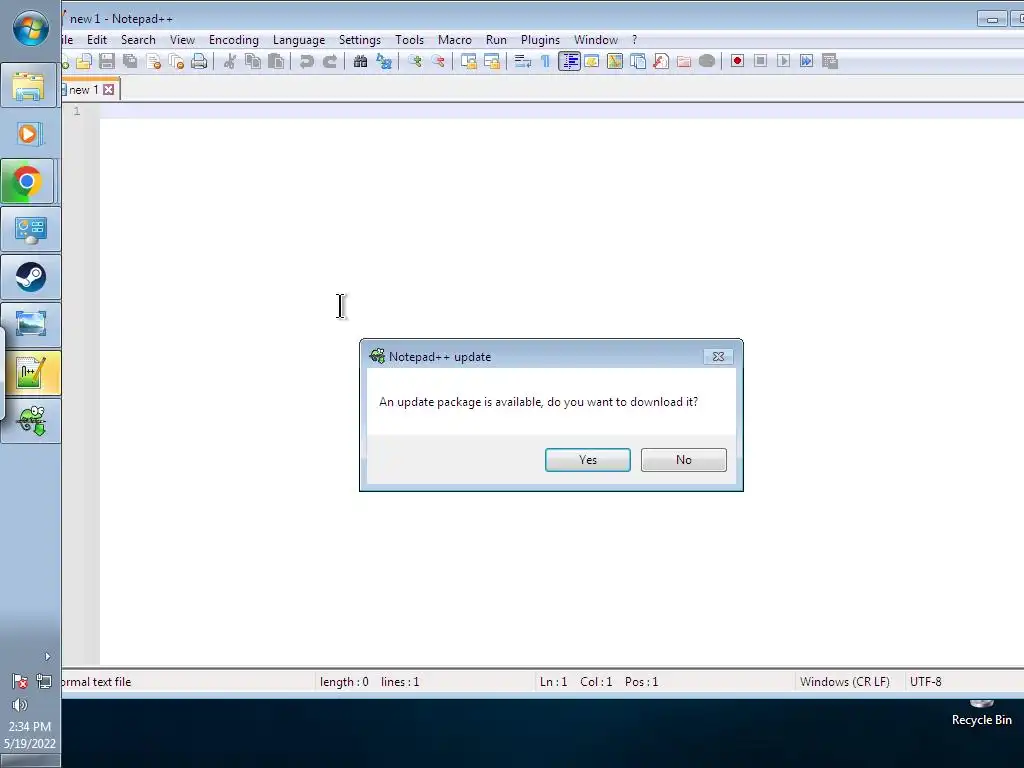Click the Playback macro icon

click(784, 61)
